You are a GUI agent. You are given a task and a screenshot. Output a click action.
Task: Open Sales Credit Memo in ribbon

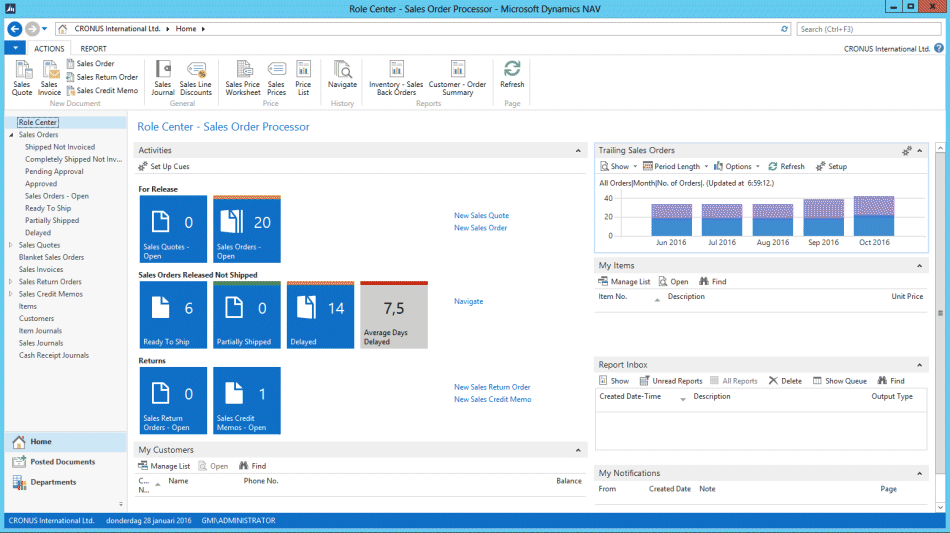tap(102, 91)
